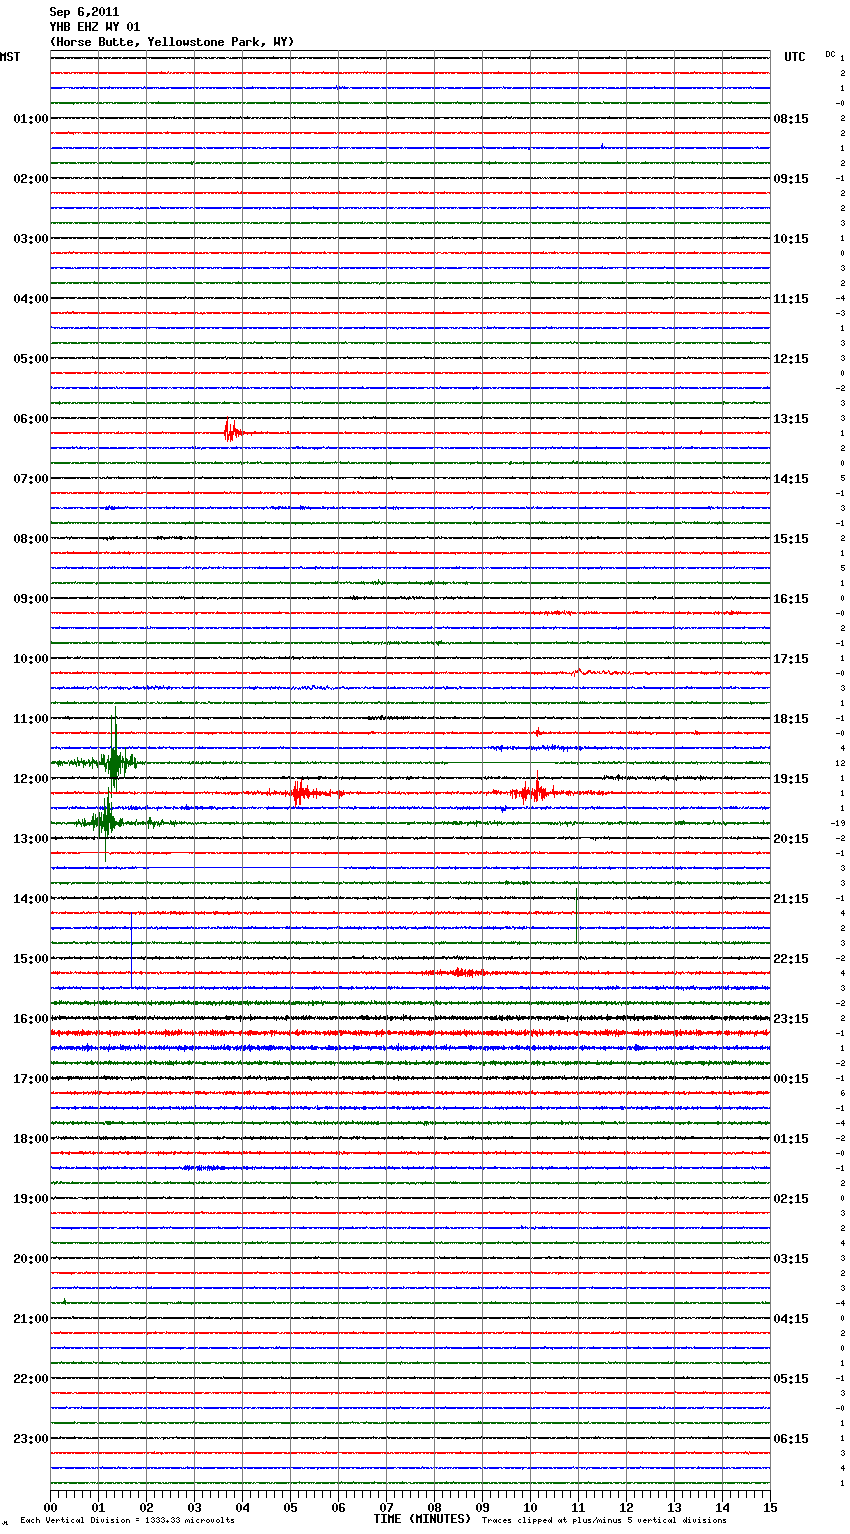Select the 03:00 MST time label
The width and height of the screenshot is (850, 1534).
click(x=31, y=239)
